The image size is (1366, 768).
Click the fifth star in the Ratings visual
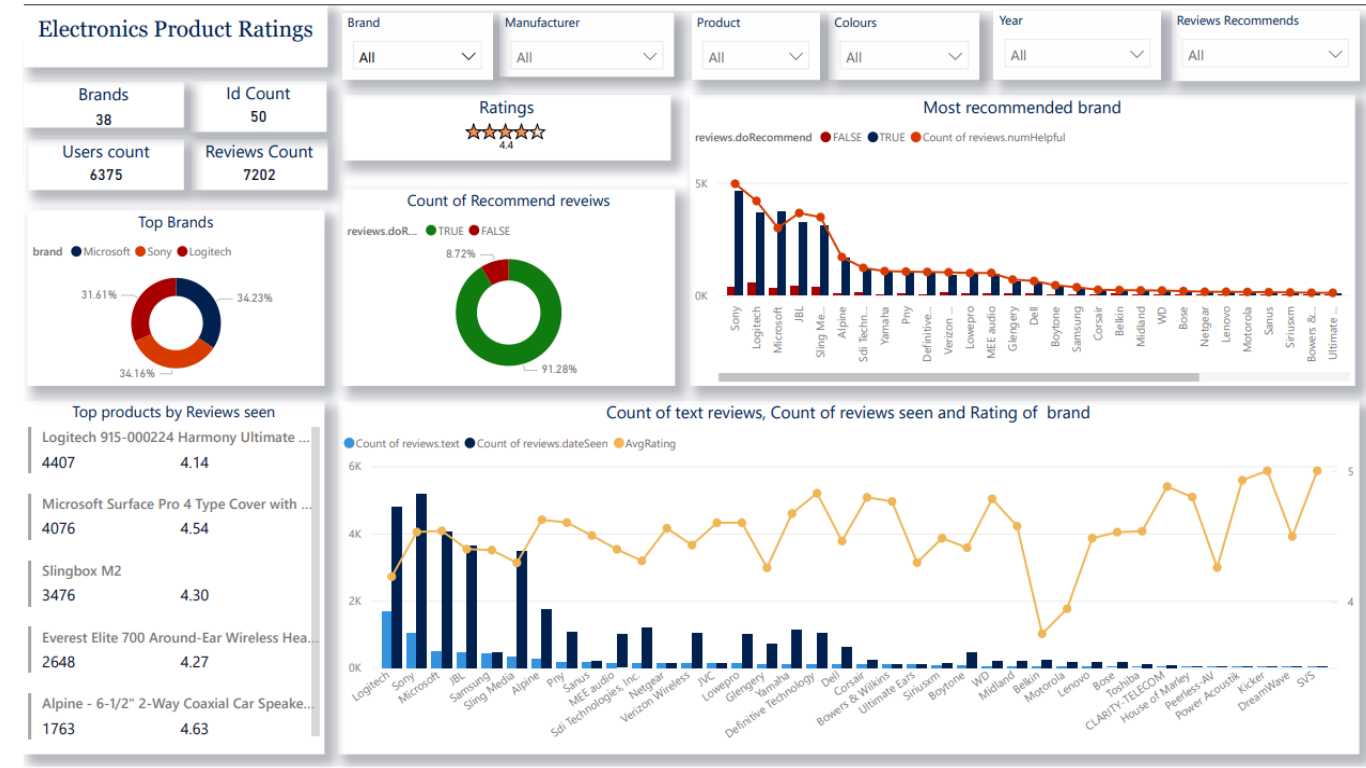pos(539,130)
